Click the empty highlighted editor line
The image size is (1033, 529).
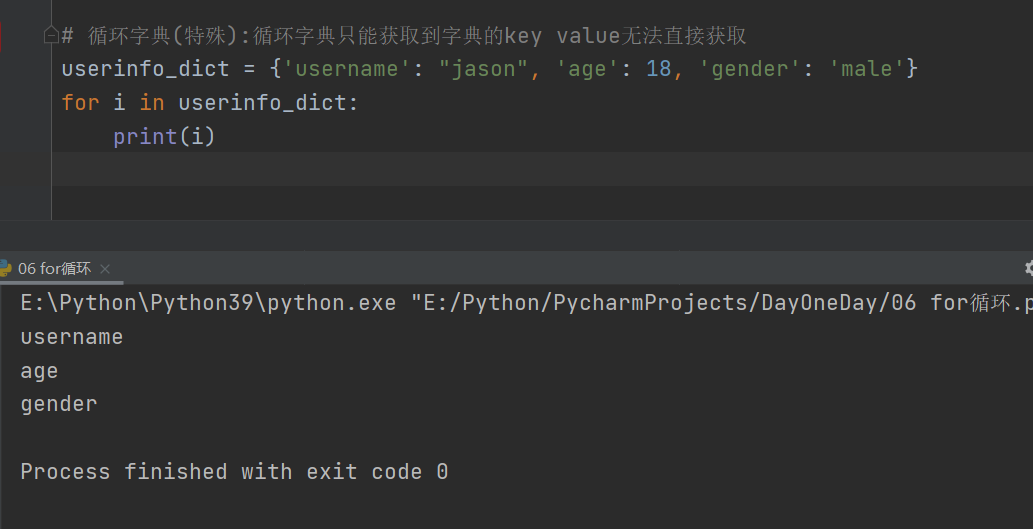coord(500,169)
